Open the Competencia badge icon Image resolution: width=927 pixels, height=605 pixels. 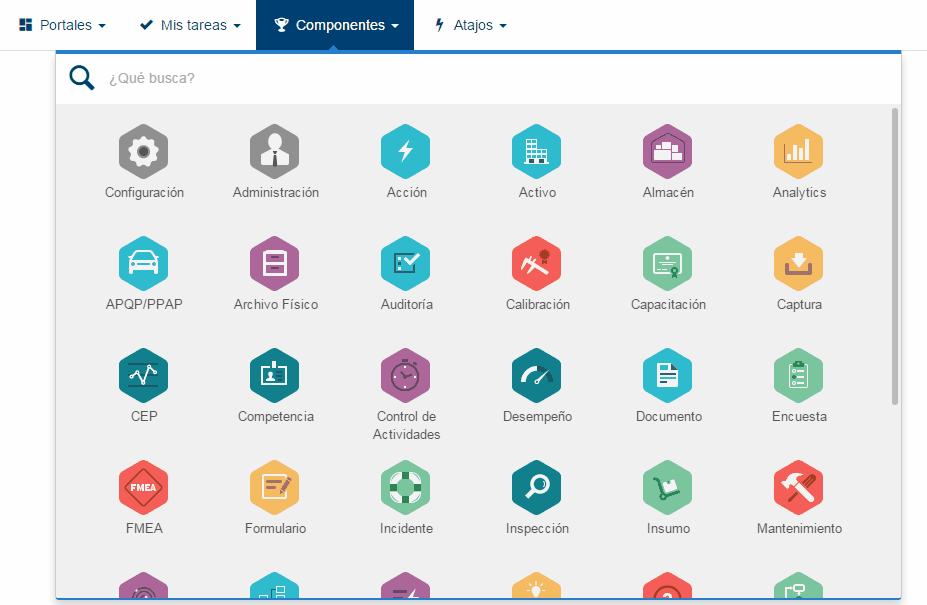click(x=274, y=376)
